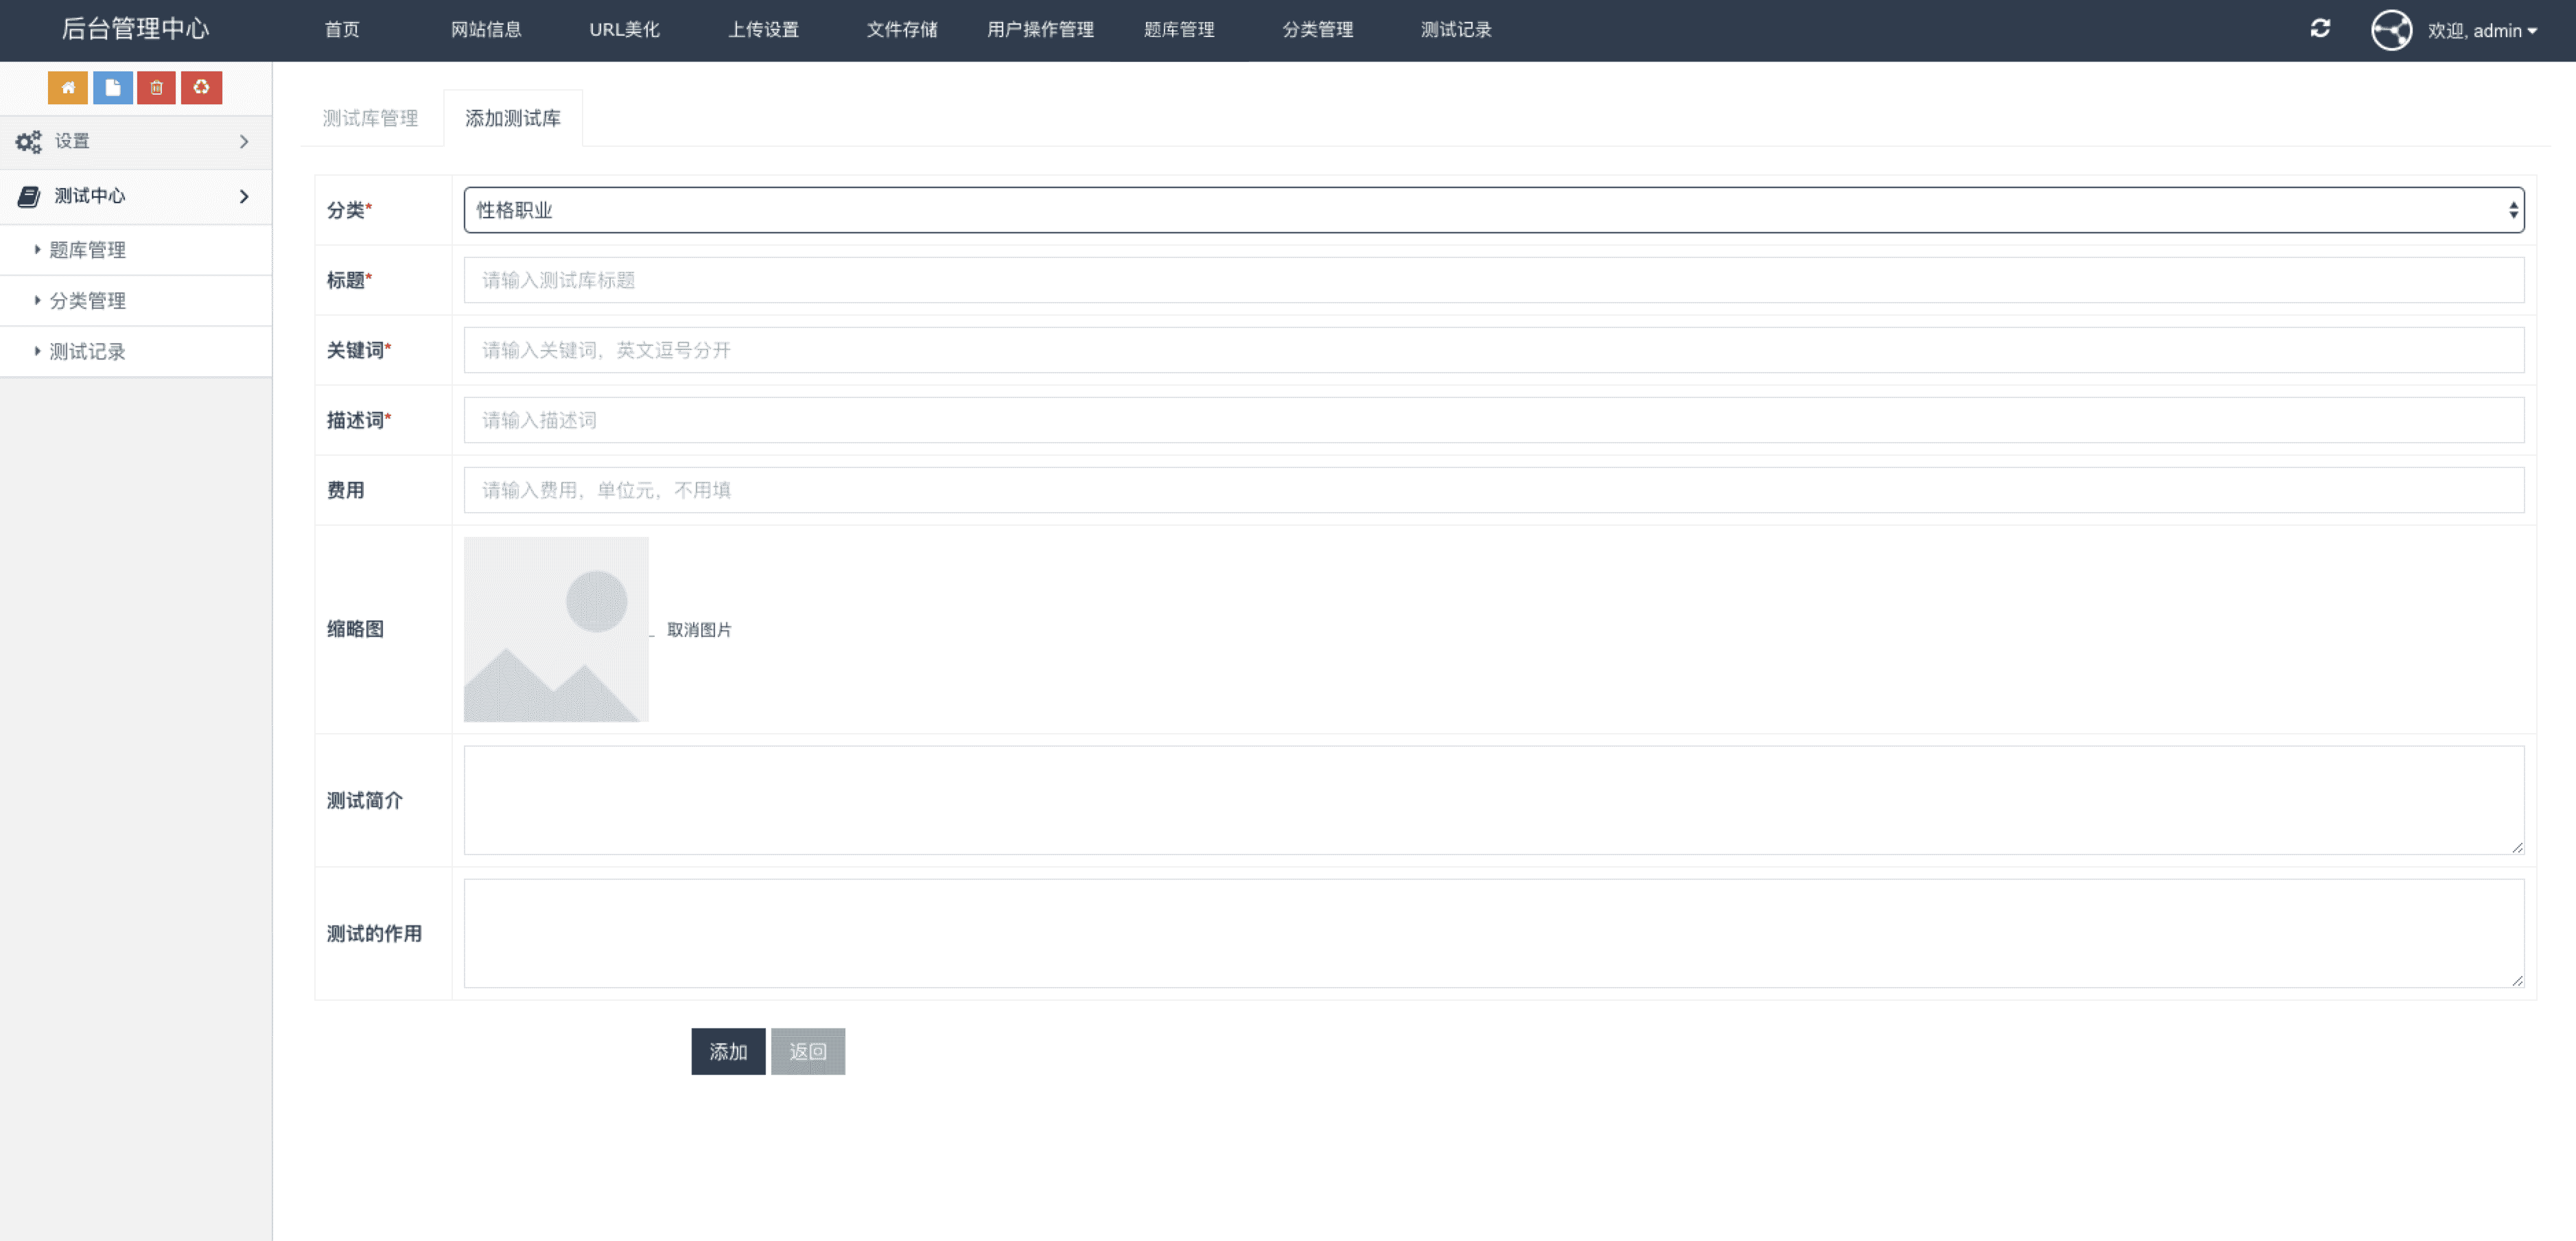Click the 标题 input field

pyautogui.click(x=1493, y=280)
